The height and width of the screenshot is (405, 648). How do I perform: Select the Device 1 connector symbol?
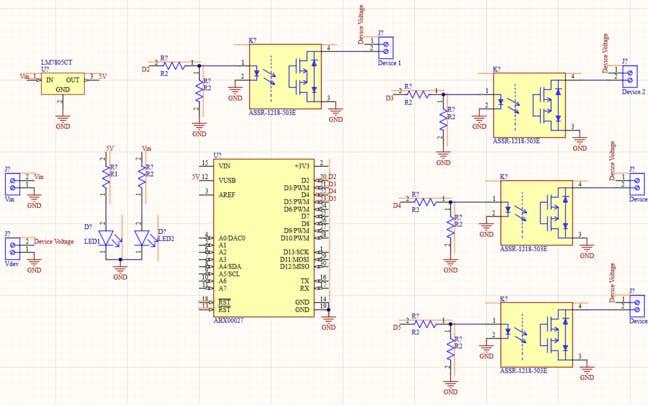(386, 48)
